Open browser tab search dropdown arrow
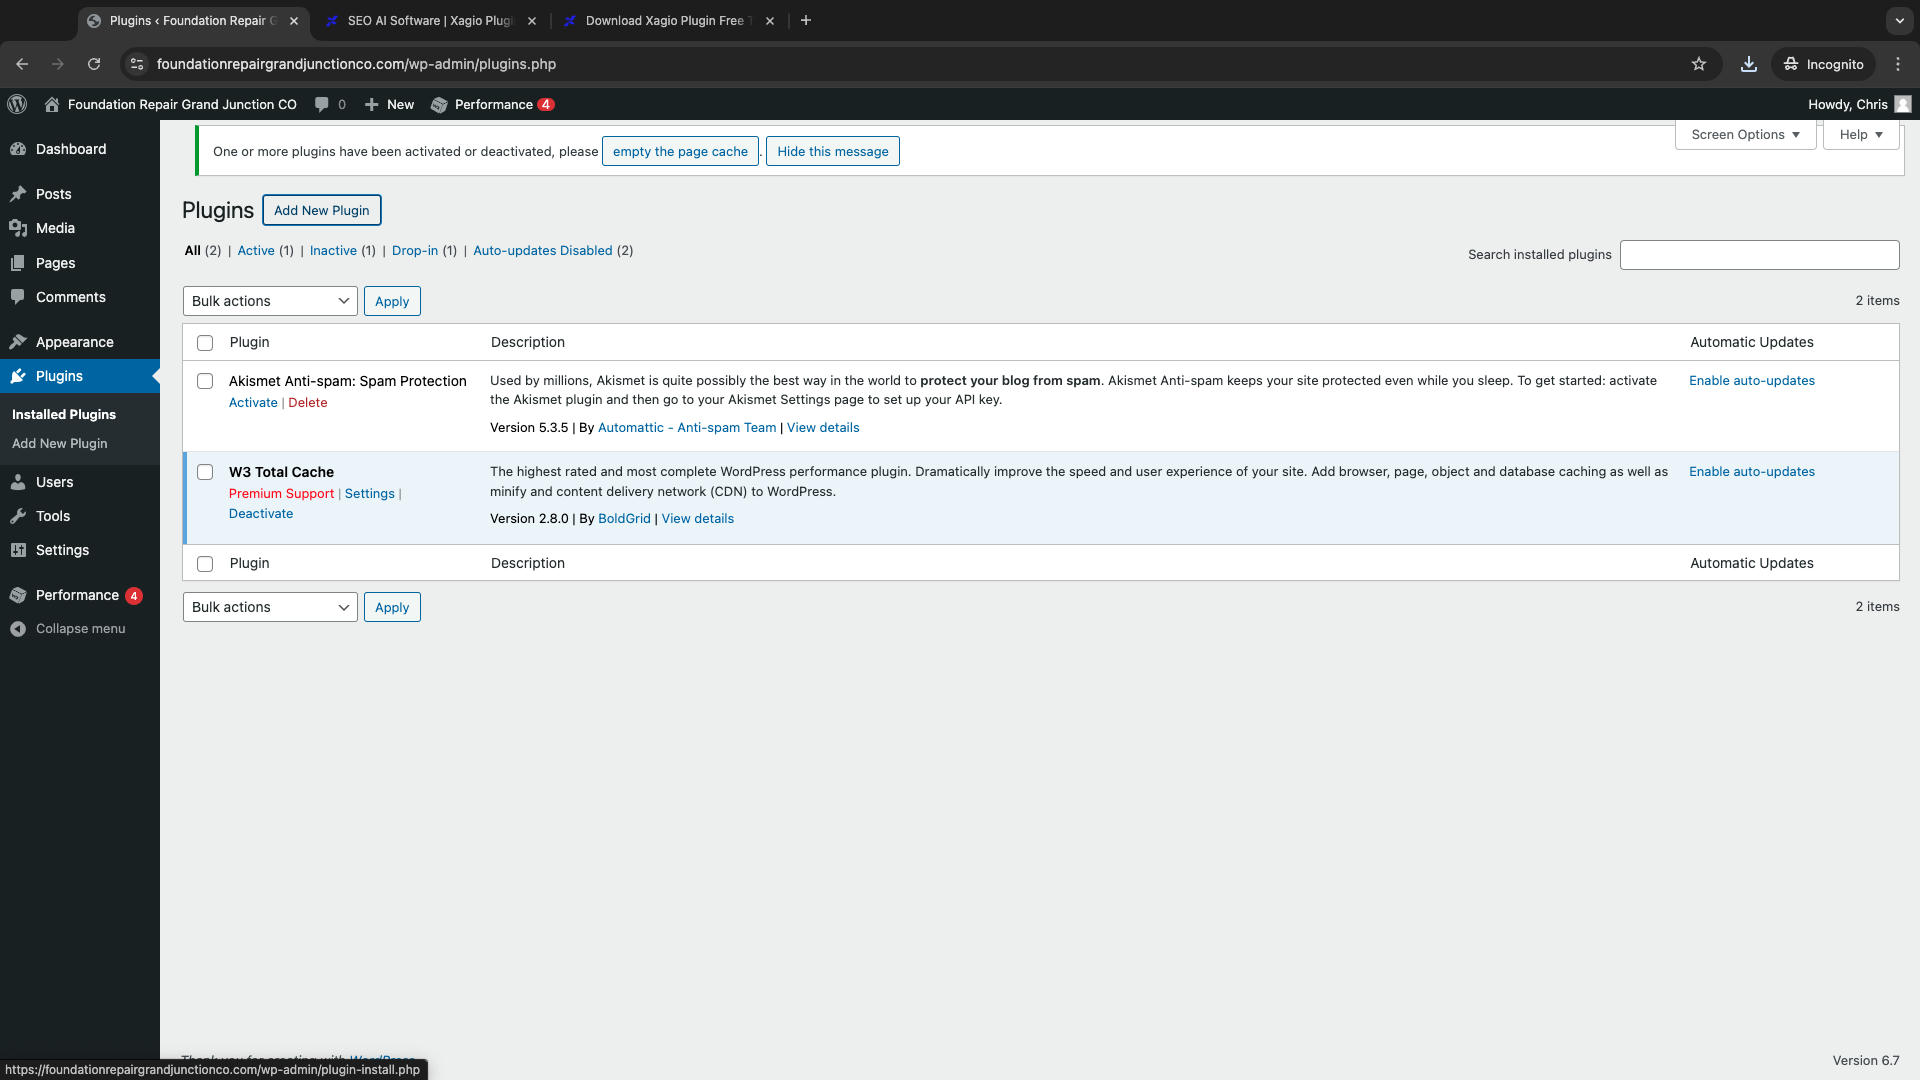Image resolution: width=1920 pixels, height=1080 pixels. pos(1899,20)
